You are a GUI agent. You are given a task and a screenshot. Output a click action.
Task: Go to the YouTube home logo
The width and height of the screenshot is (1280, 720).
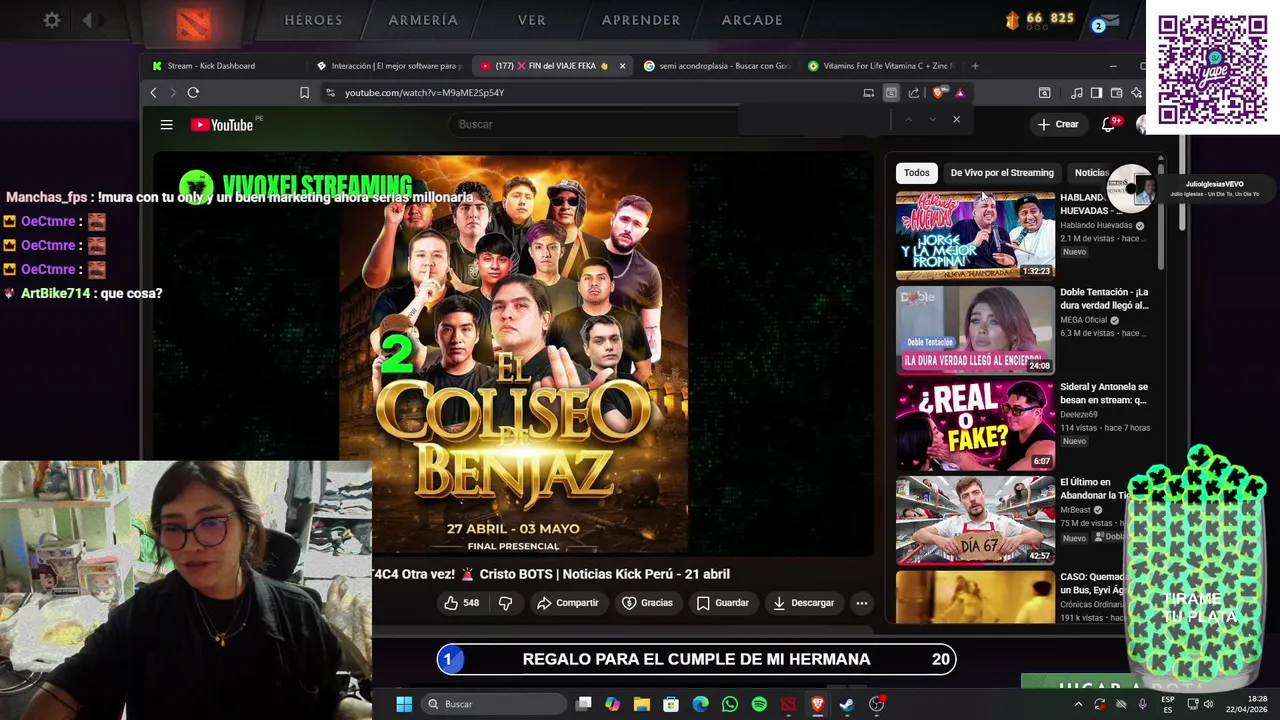coord(222,125)
